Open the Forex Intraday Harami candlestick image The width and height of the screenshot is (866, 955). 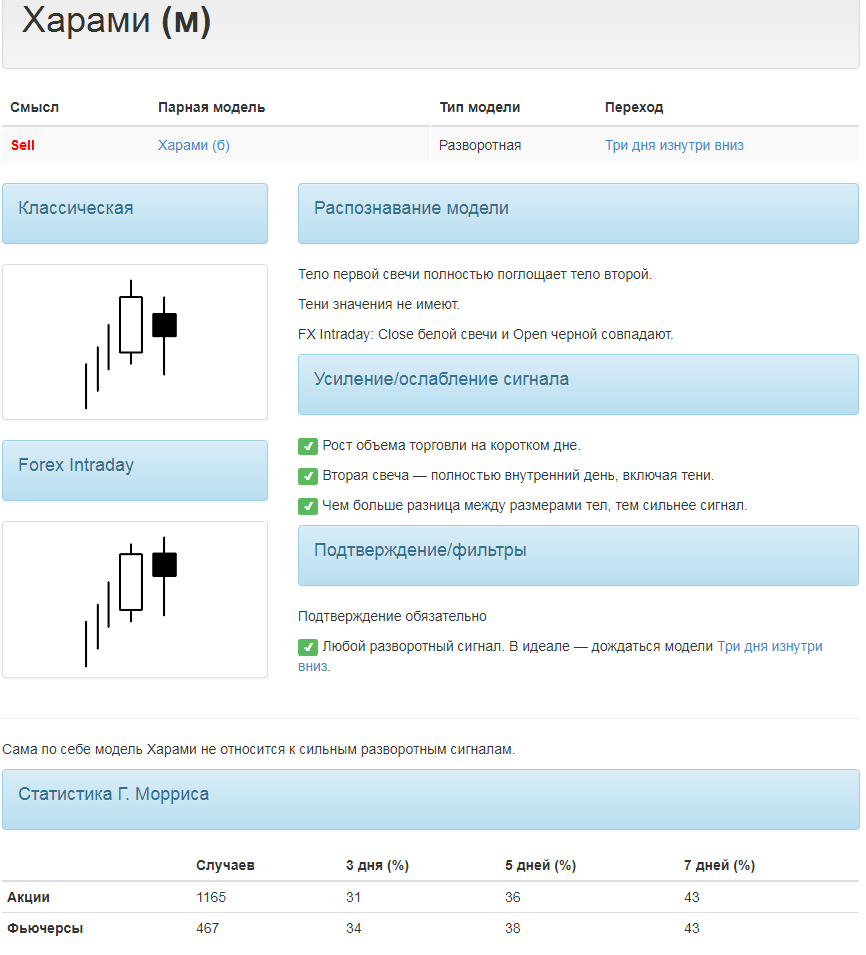tap(135, 599)
